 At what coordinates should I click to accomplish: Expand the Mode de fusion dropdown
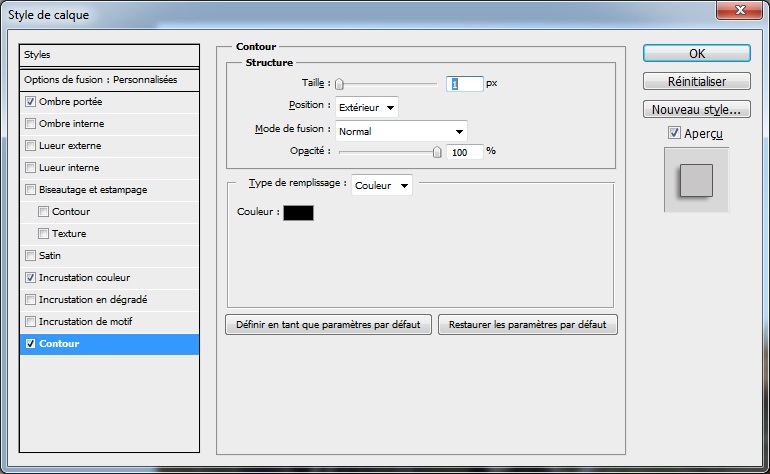tap(401, 131)
